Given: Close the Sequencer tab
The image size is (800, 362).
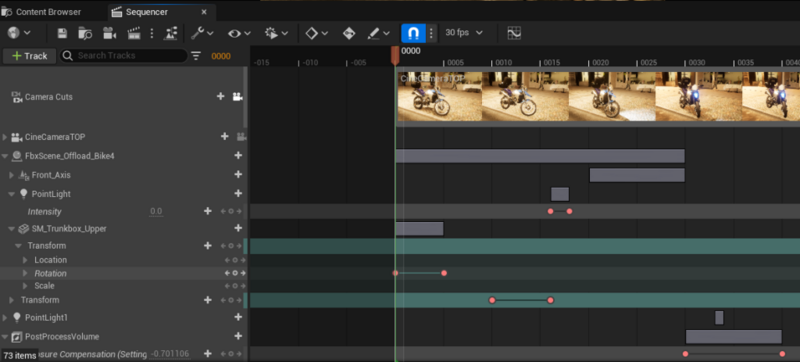Looking at the screenshot, I should click(x=204, y=12).
